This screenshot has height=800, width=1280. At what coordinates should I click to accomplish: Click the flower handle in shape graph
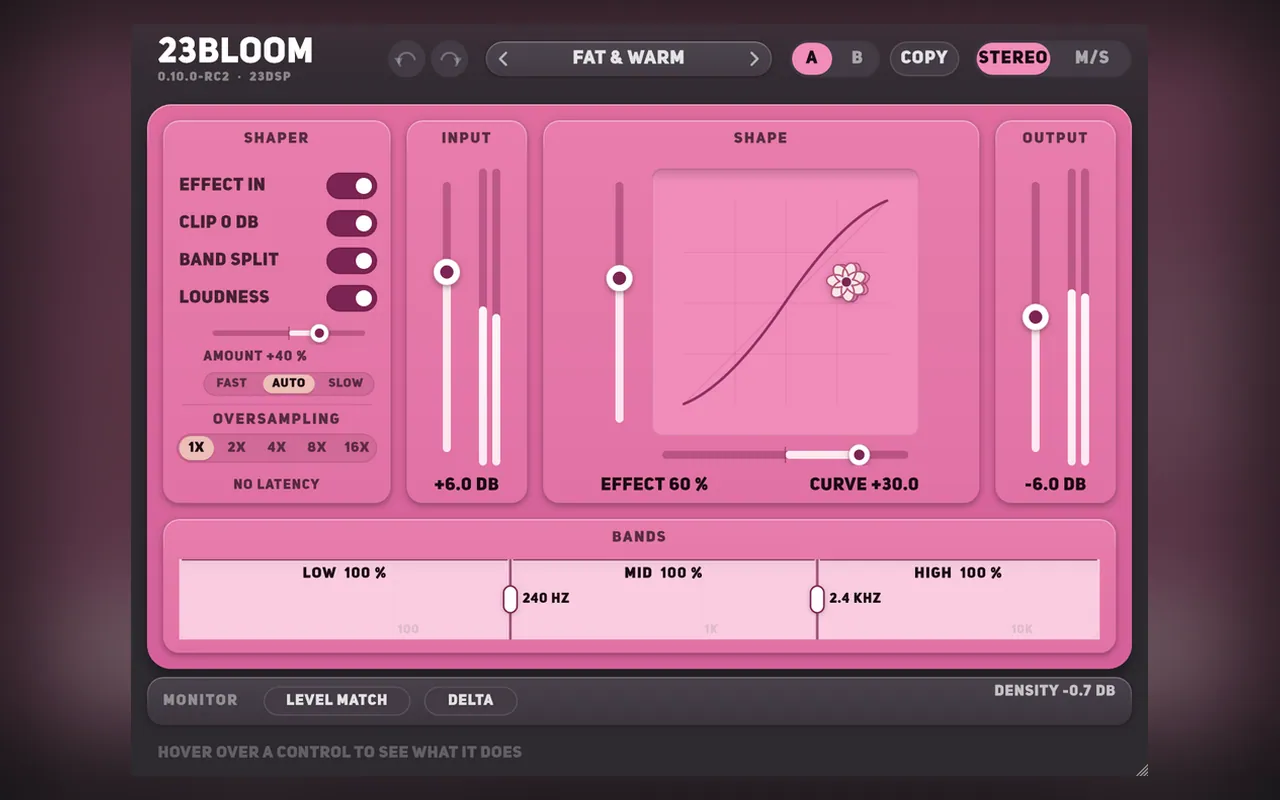click(847, 283)
